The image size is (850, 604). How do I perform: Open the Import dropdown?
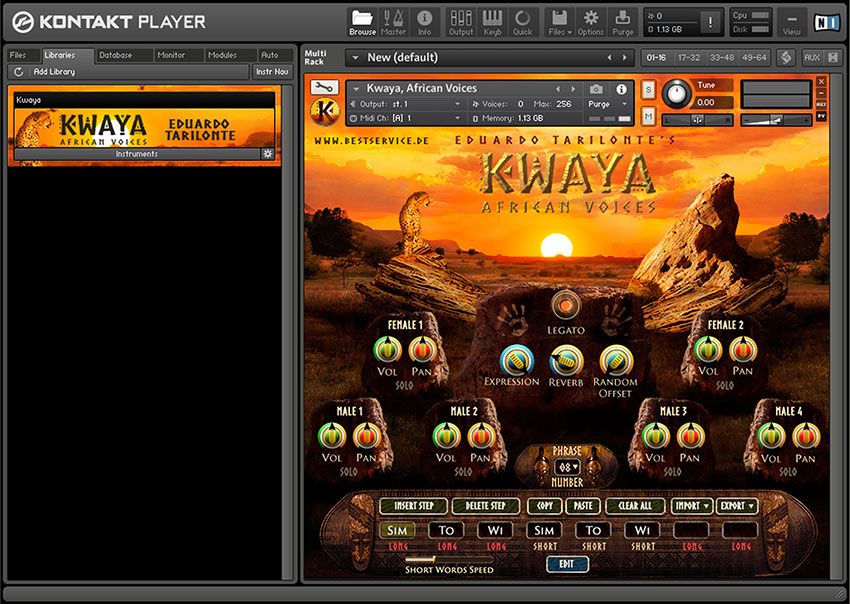[692, 506]
